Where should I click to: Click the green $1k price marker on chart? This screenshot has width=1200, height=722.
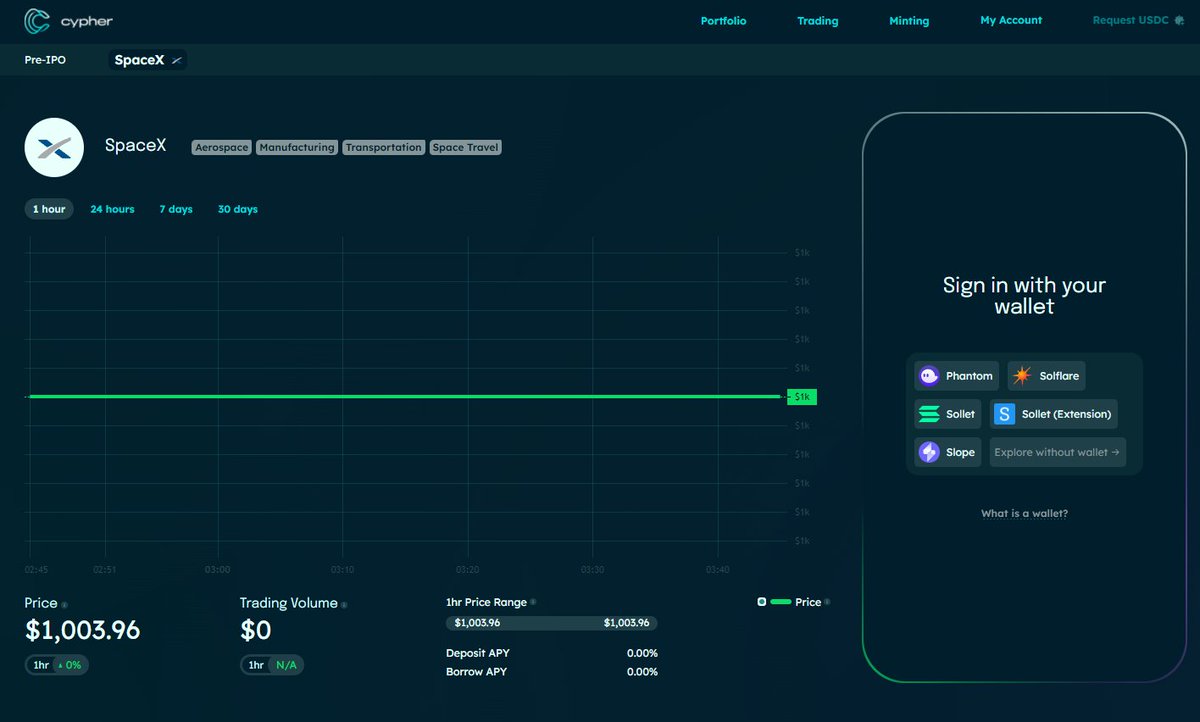click(802, 397)
